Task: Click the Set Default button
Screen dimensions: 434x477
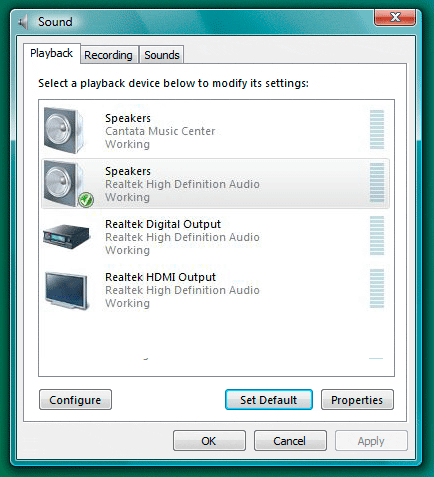Action: coord(269,400)
